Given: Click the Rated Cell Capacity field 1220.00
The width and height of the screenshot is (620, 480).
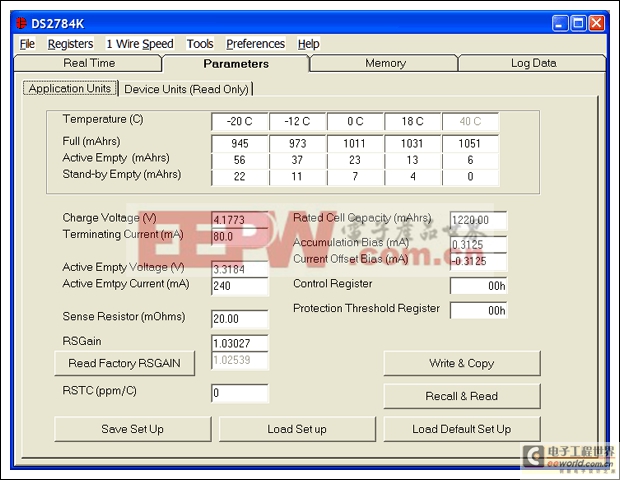Looking at the screenshot, I should 478,220.
